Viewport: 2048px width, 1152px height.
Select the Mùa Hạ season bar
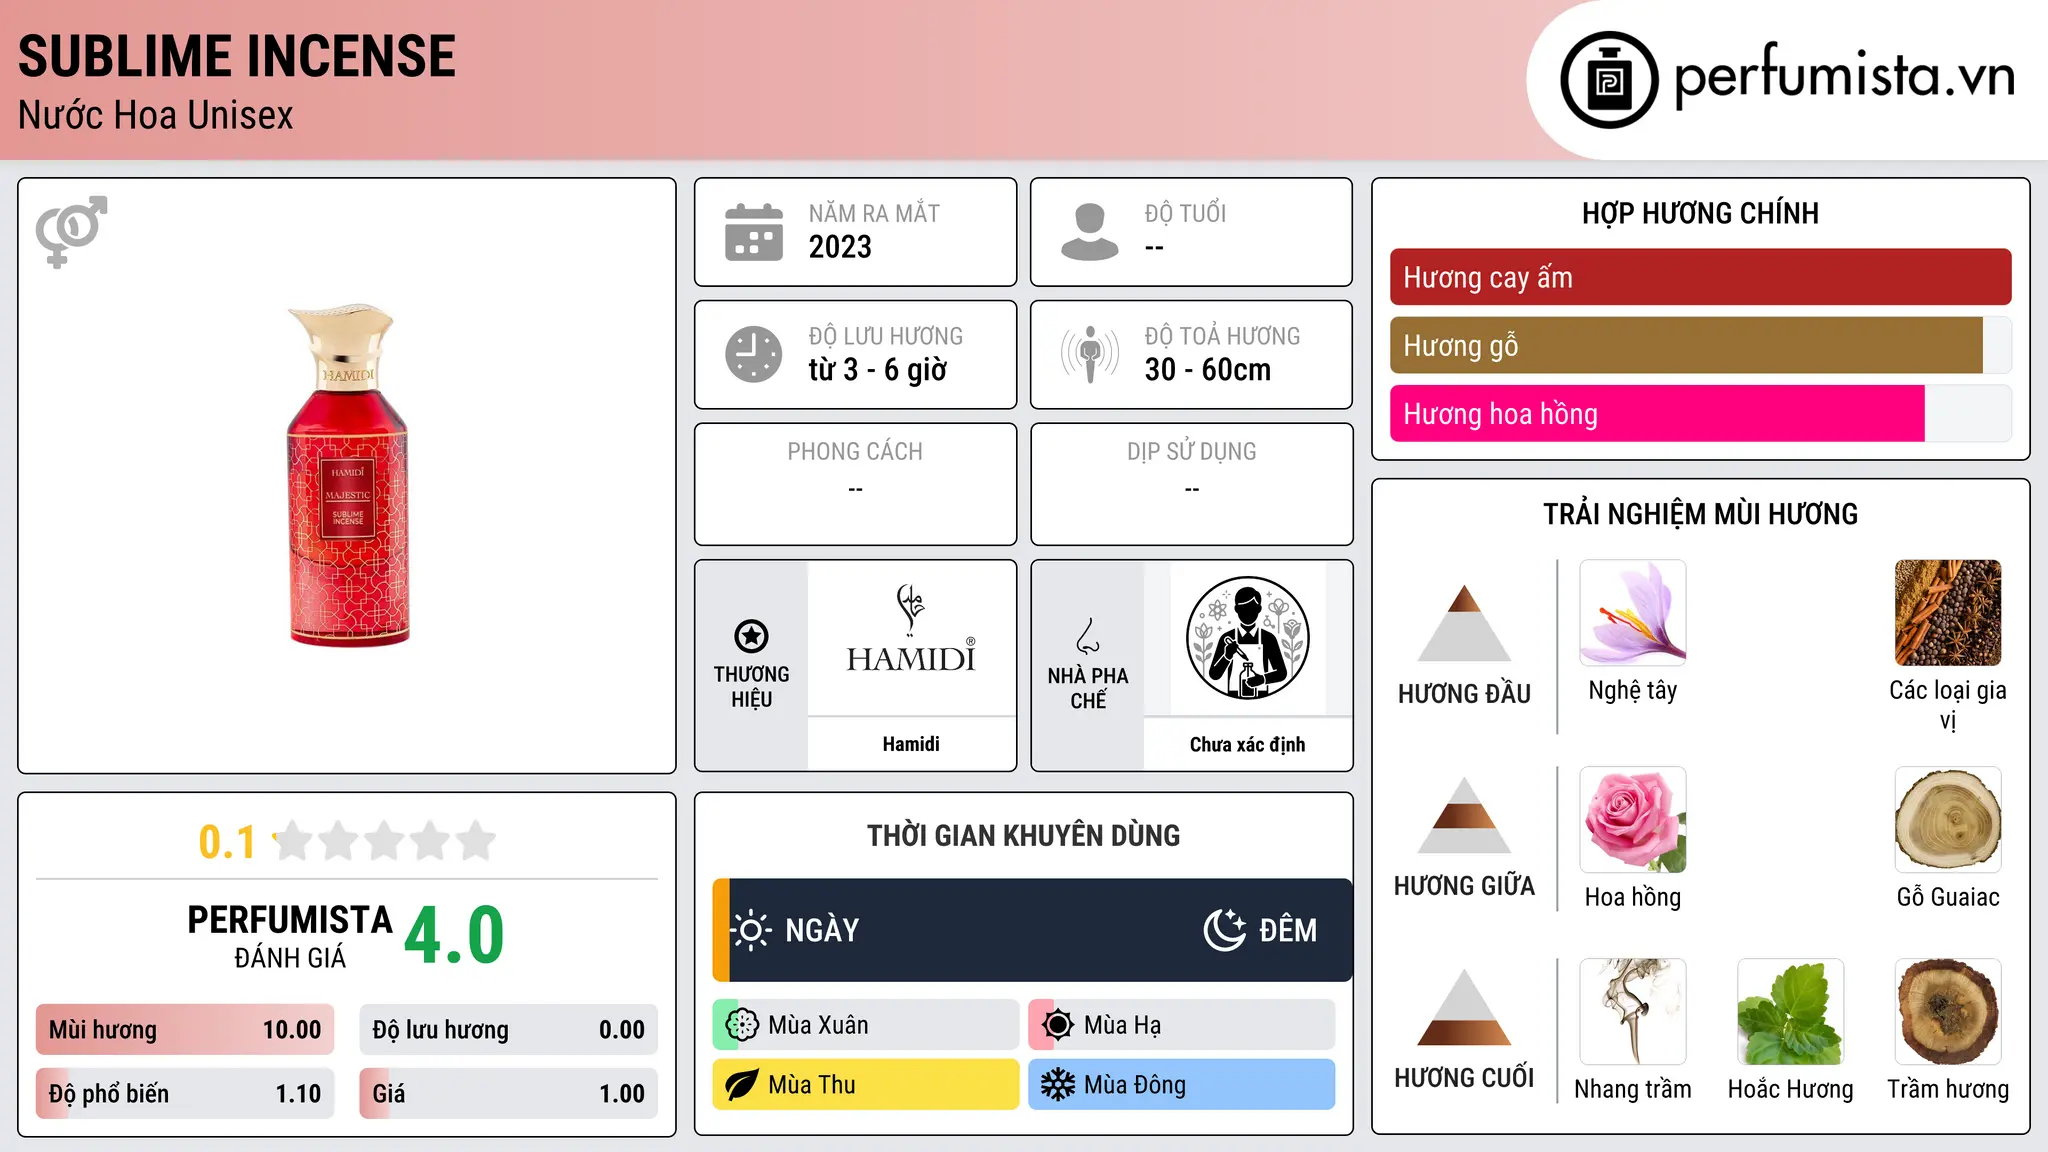pos(1182,1025)
